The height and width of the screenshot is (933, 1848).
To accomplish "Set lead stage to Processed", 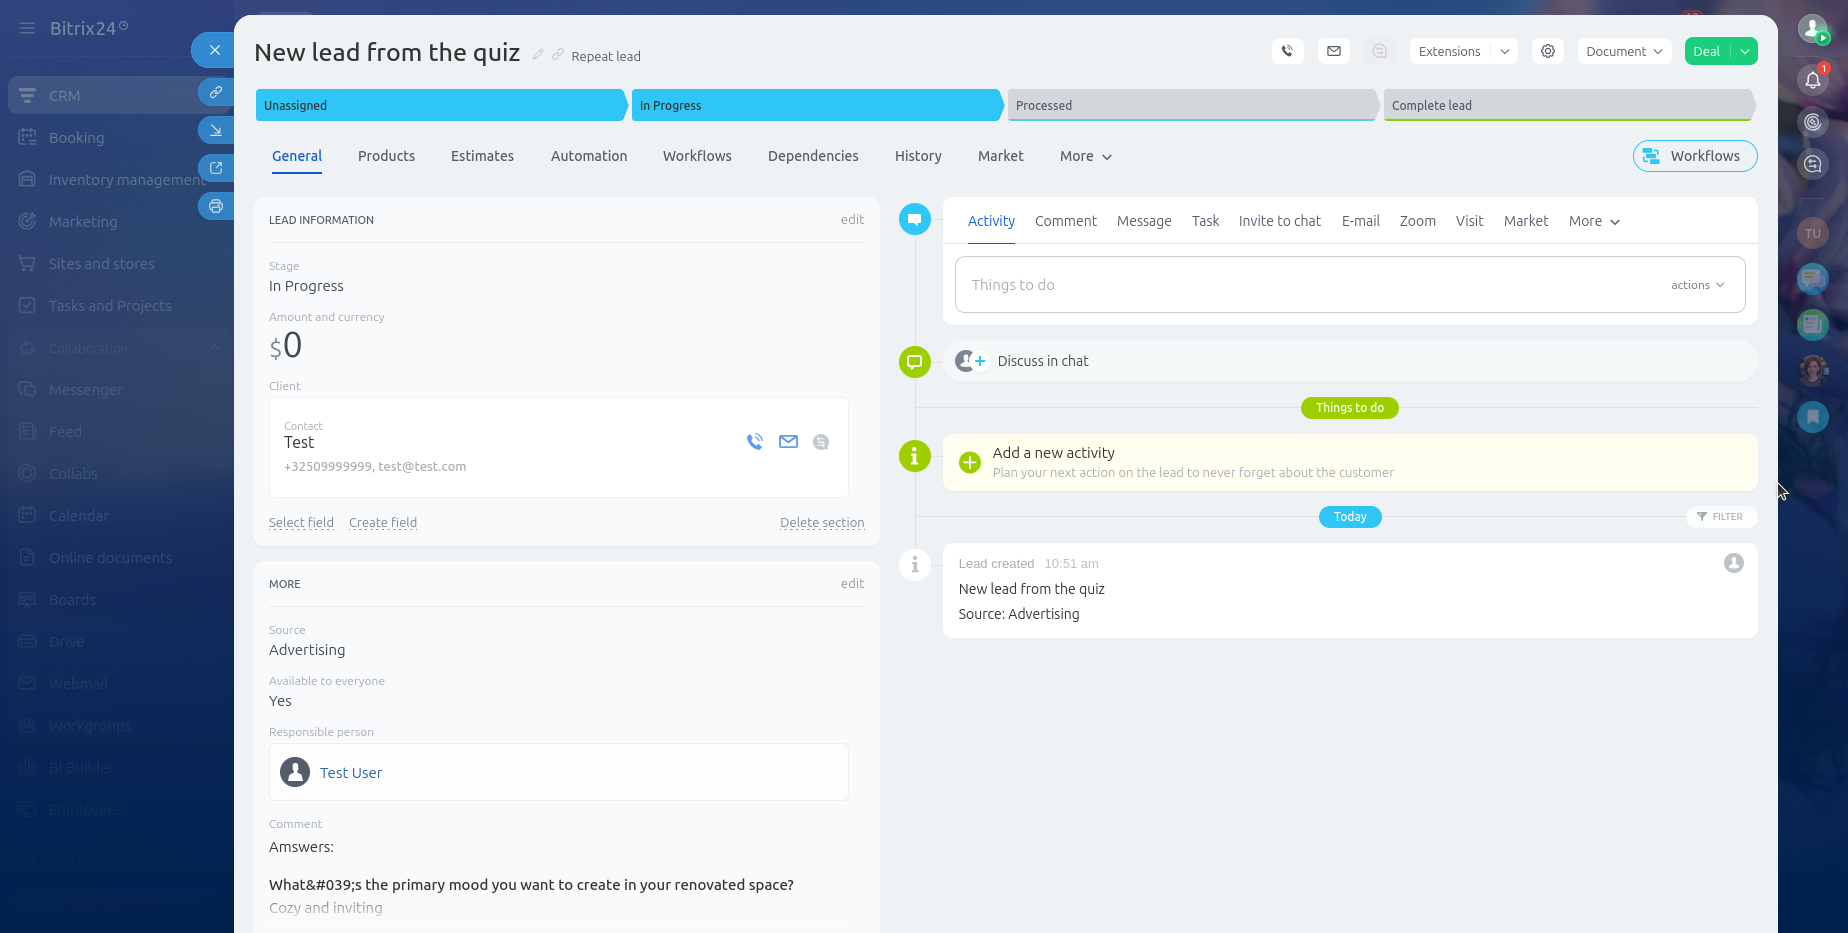I will 1190,105.
